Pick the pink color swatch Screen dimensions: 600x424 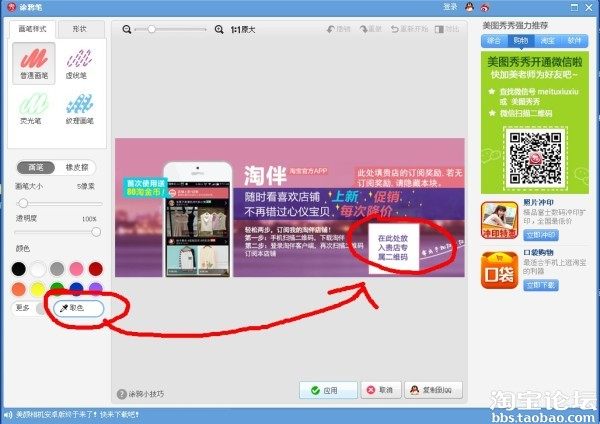76,269
